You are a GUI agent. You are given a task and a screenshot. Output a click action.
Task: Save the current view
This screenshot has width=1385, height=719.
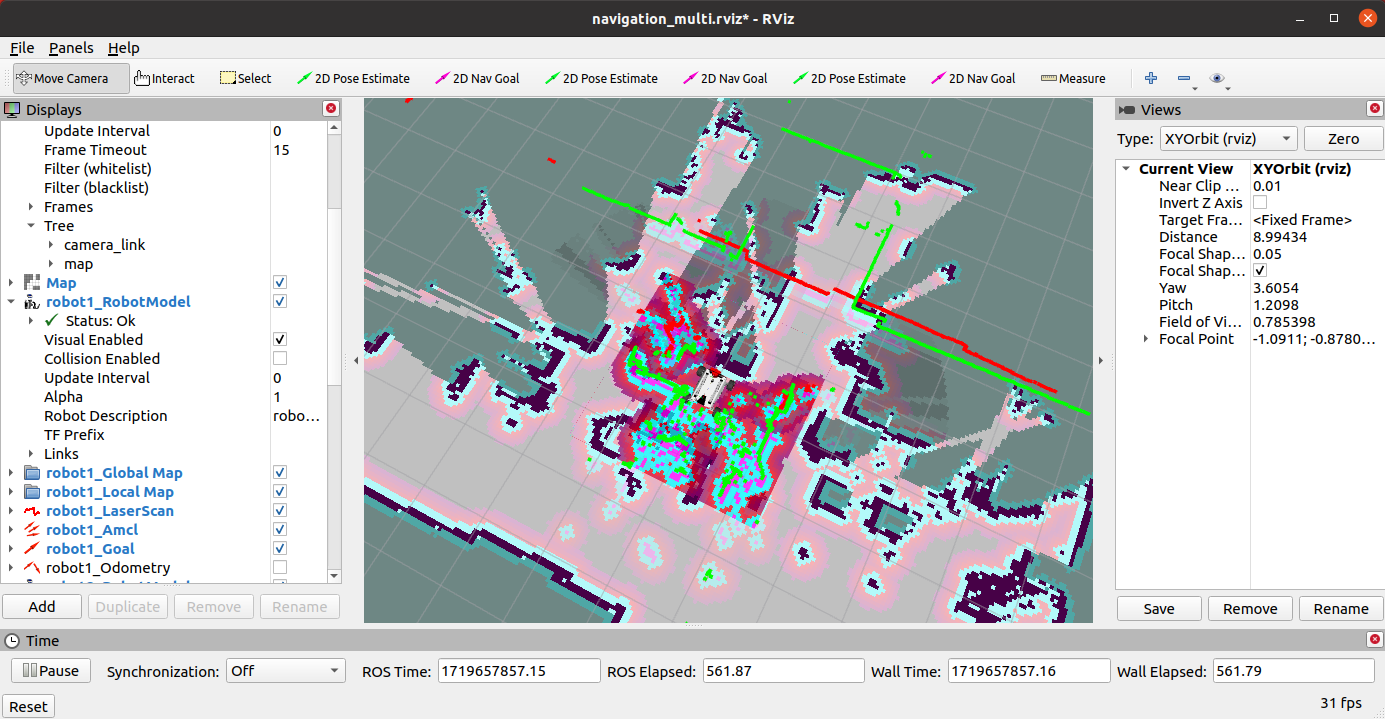(x=1159, y=608)
